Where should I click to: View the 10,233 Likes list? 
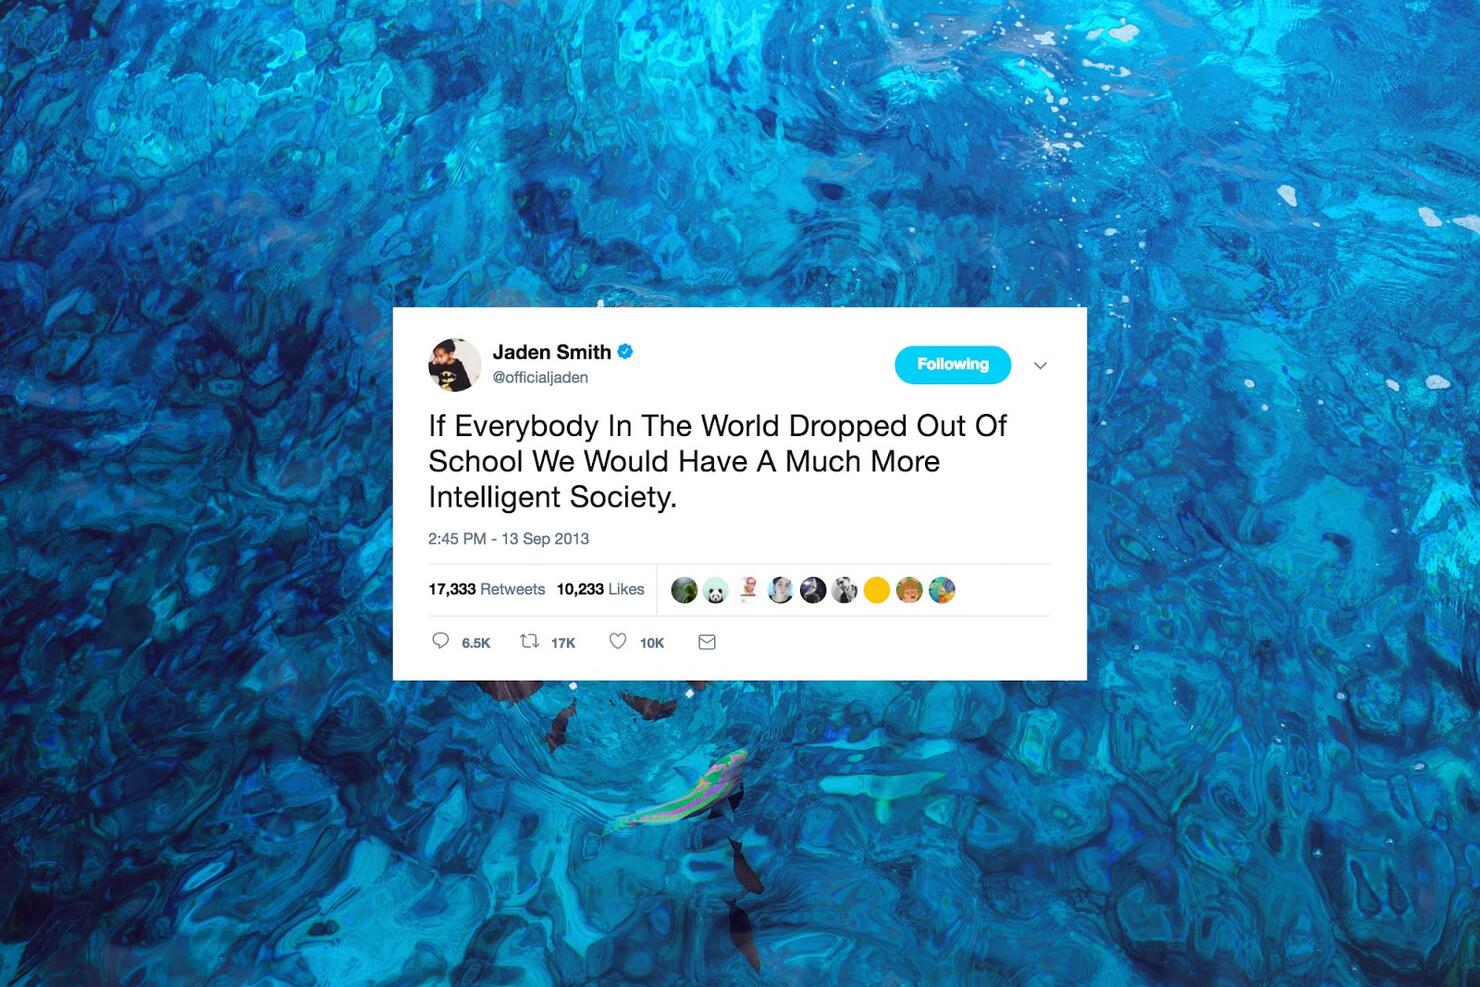[x=600, y=589]
